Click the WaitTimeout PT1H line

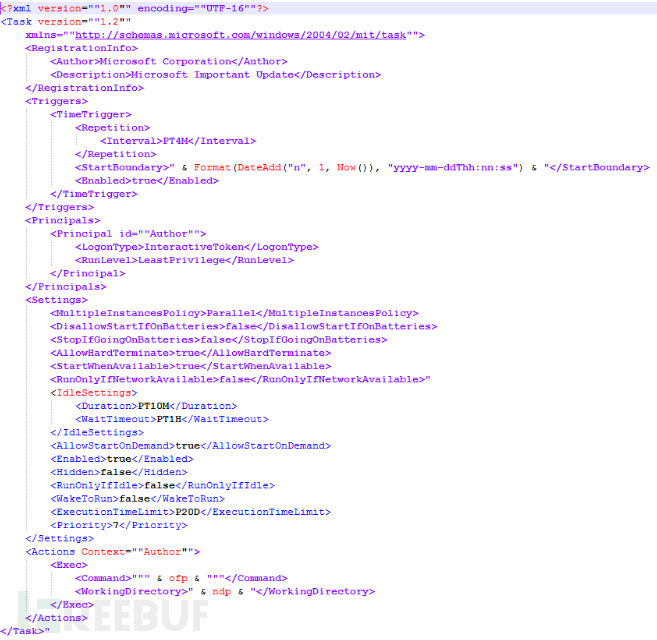click(x=172, y=420)
